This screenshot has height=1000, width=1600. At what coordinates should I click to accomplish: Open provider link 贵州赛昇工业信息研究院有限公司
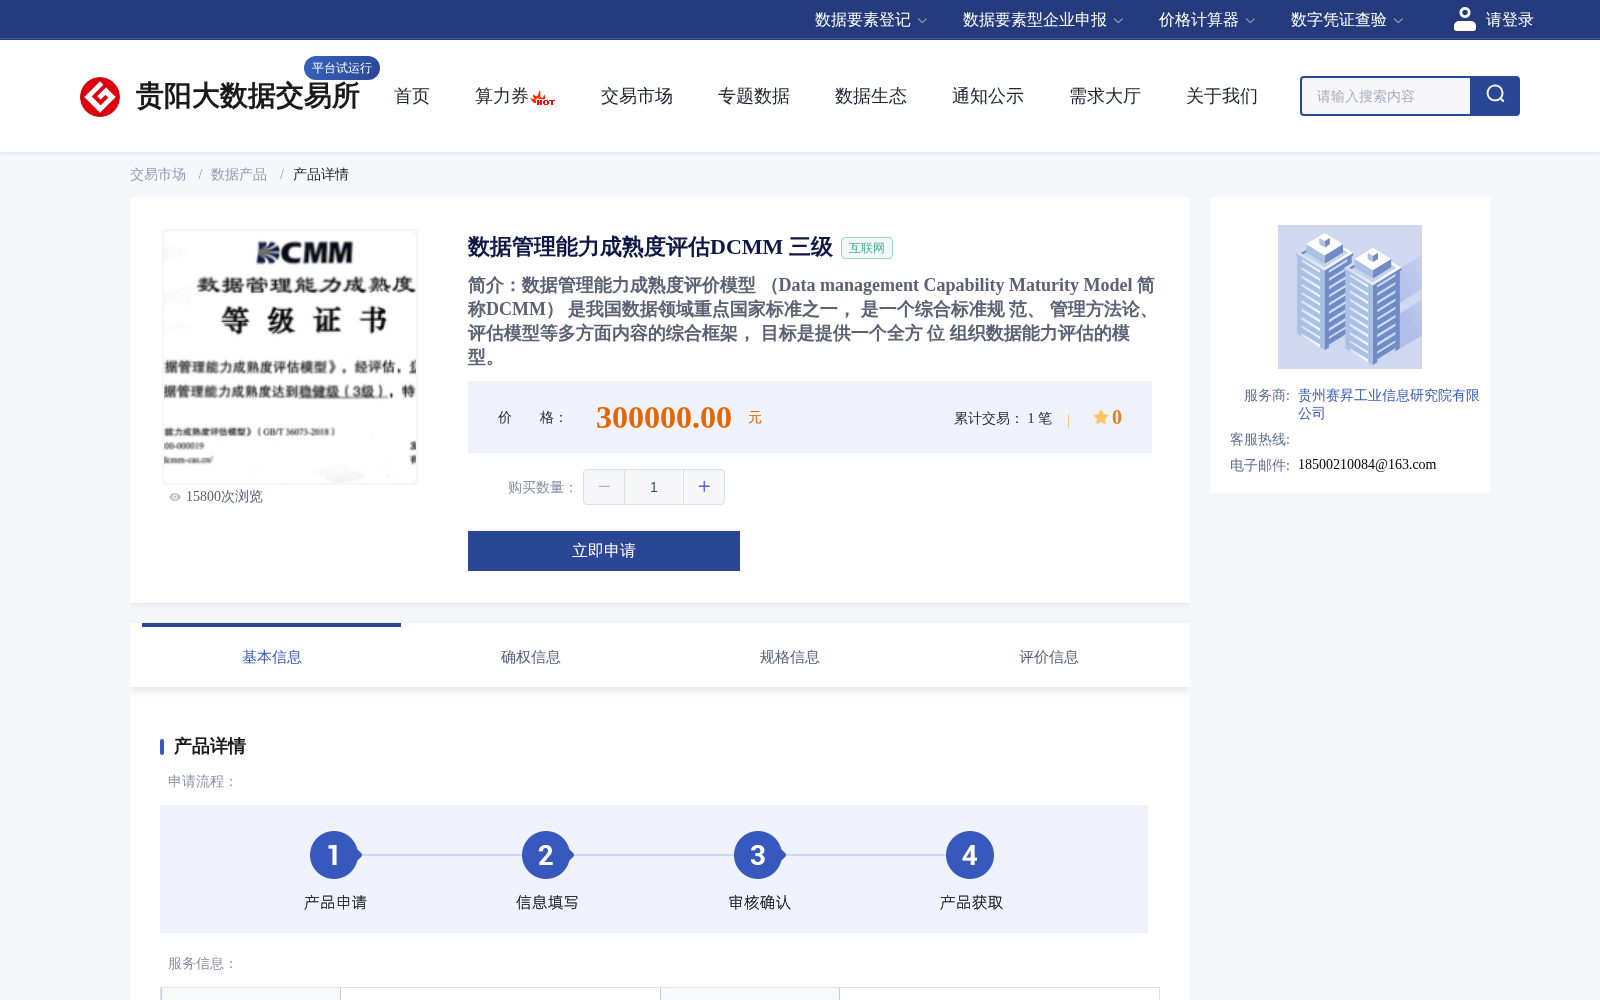[x=1389, y=404]
